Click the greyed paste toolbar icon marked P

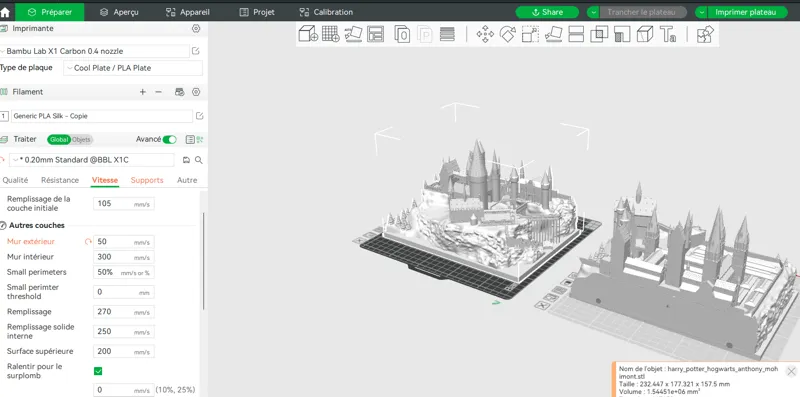coord(424,34)
